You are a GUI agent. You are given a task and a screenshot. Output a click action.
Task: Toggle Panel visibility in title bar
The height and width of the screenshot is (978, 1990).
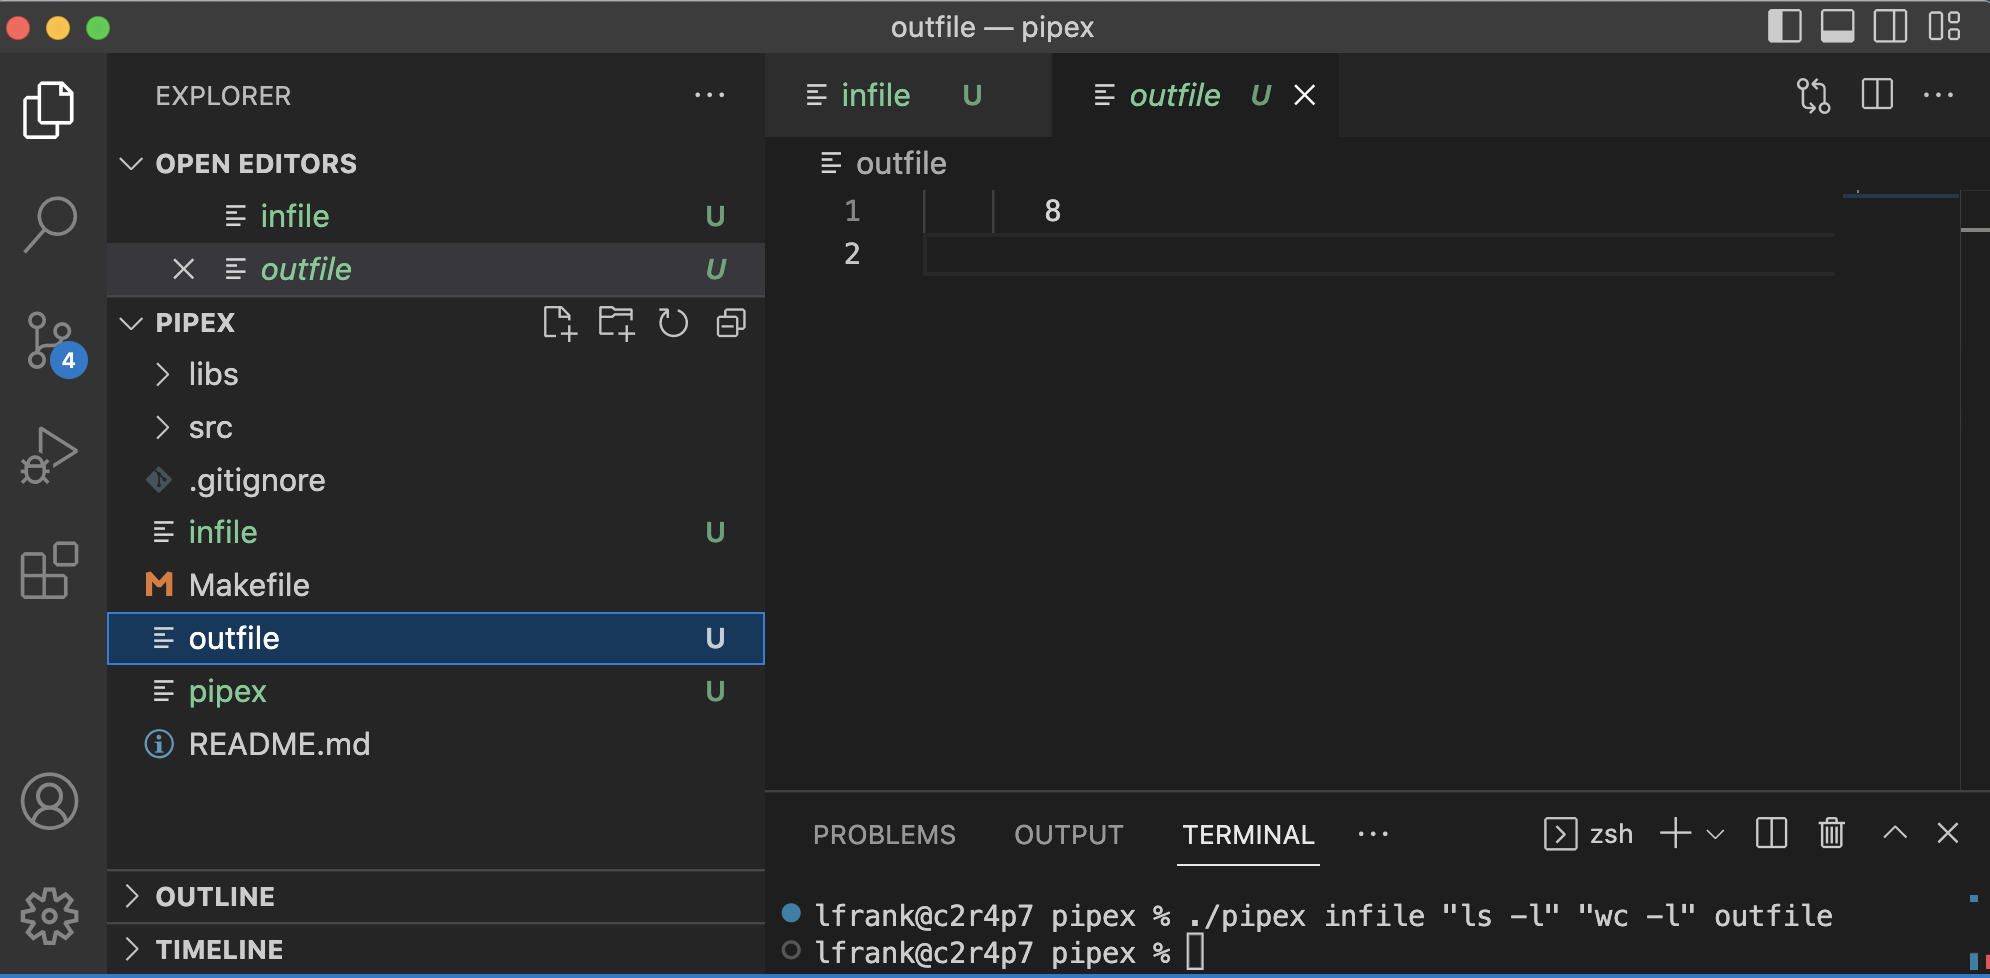(1837, 26)
